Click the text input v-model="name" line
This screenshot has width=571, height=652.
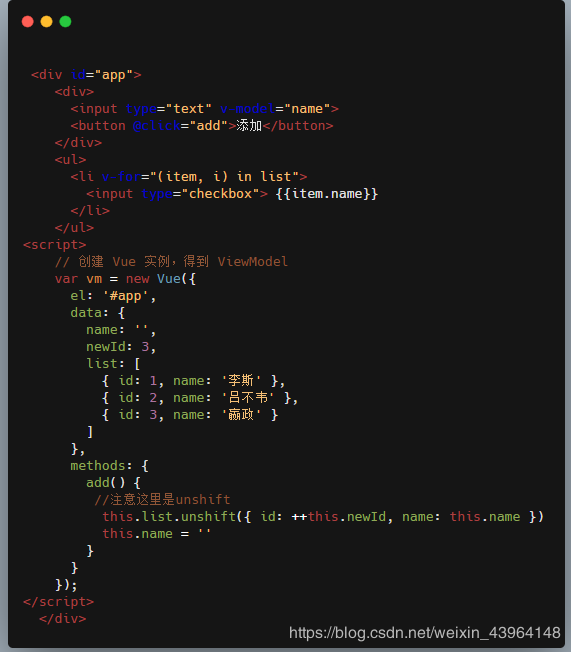205,109
